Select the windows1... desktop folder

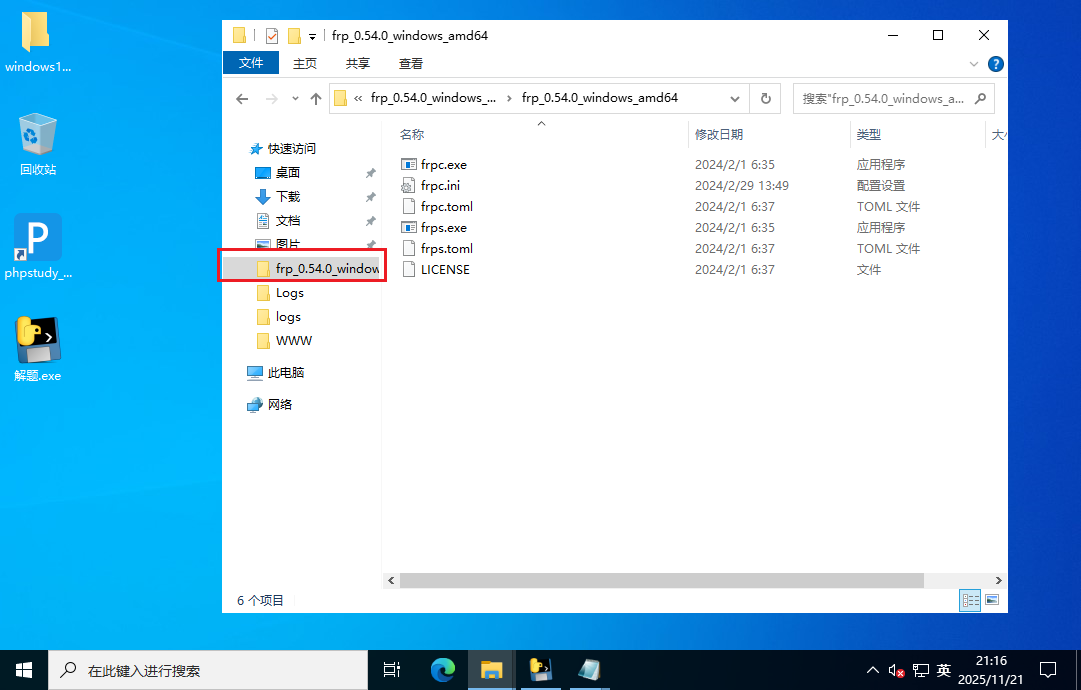[x=37, y=43]
